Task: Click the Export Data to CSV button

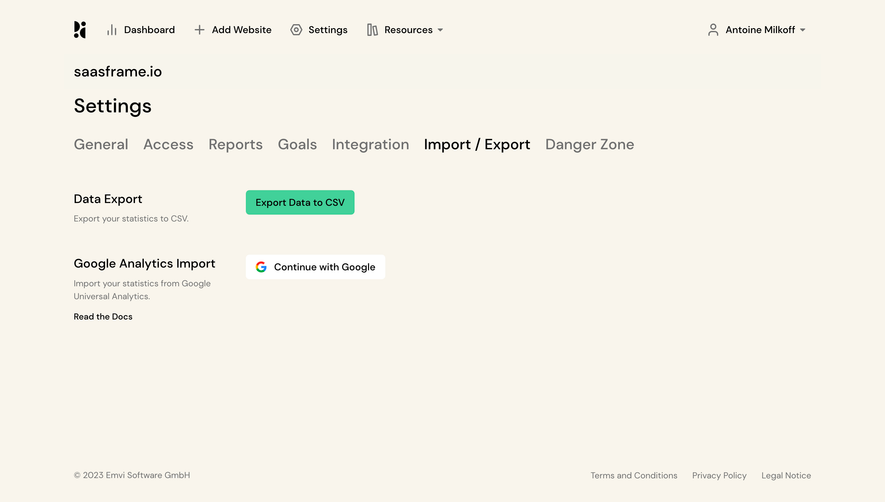Action: tap(300, 202)
